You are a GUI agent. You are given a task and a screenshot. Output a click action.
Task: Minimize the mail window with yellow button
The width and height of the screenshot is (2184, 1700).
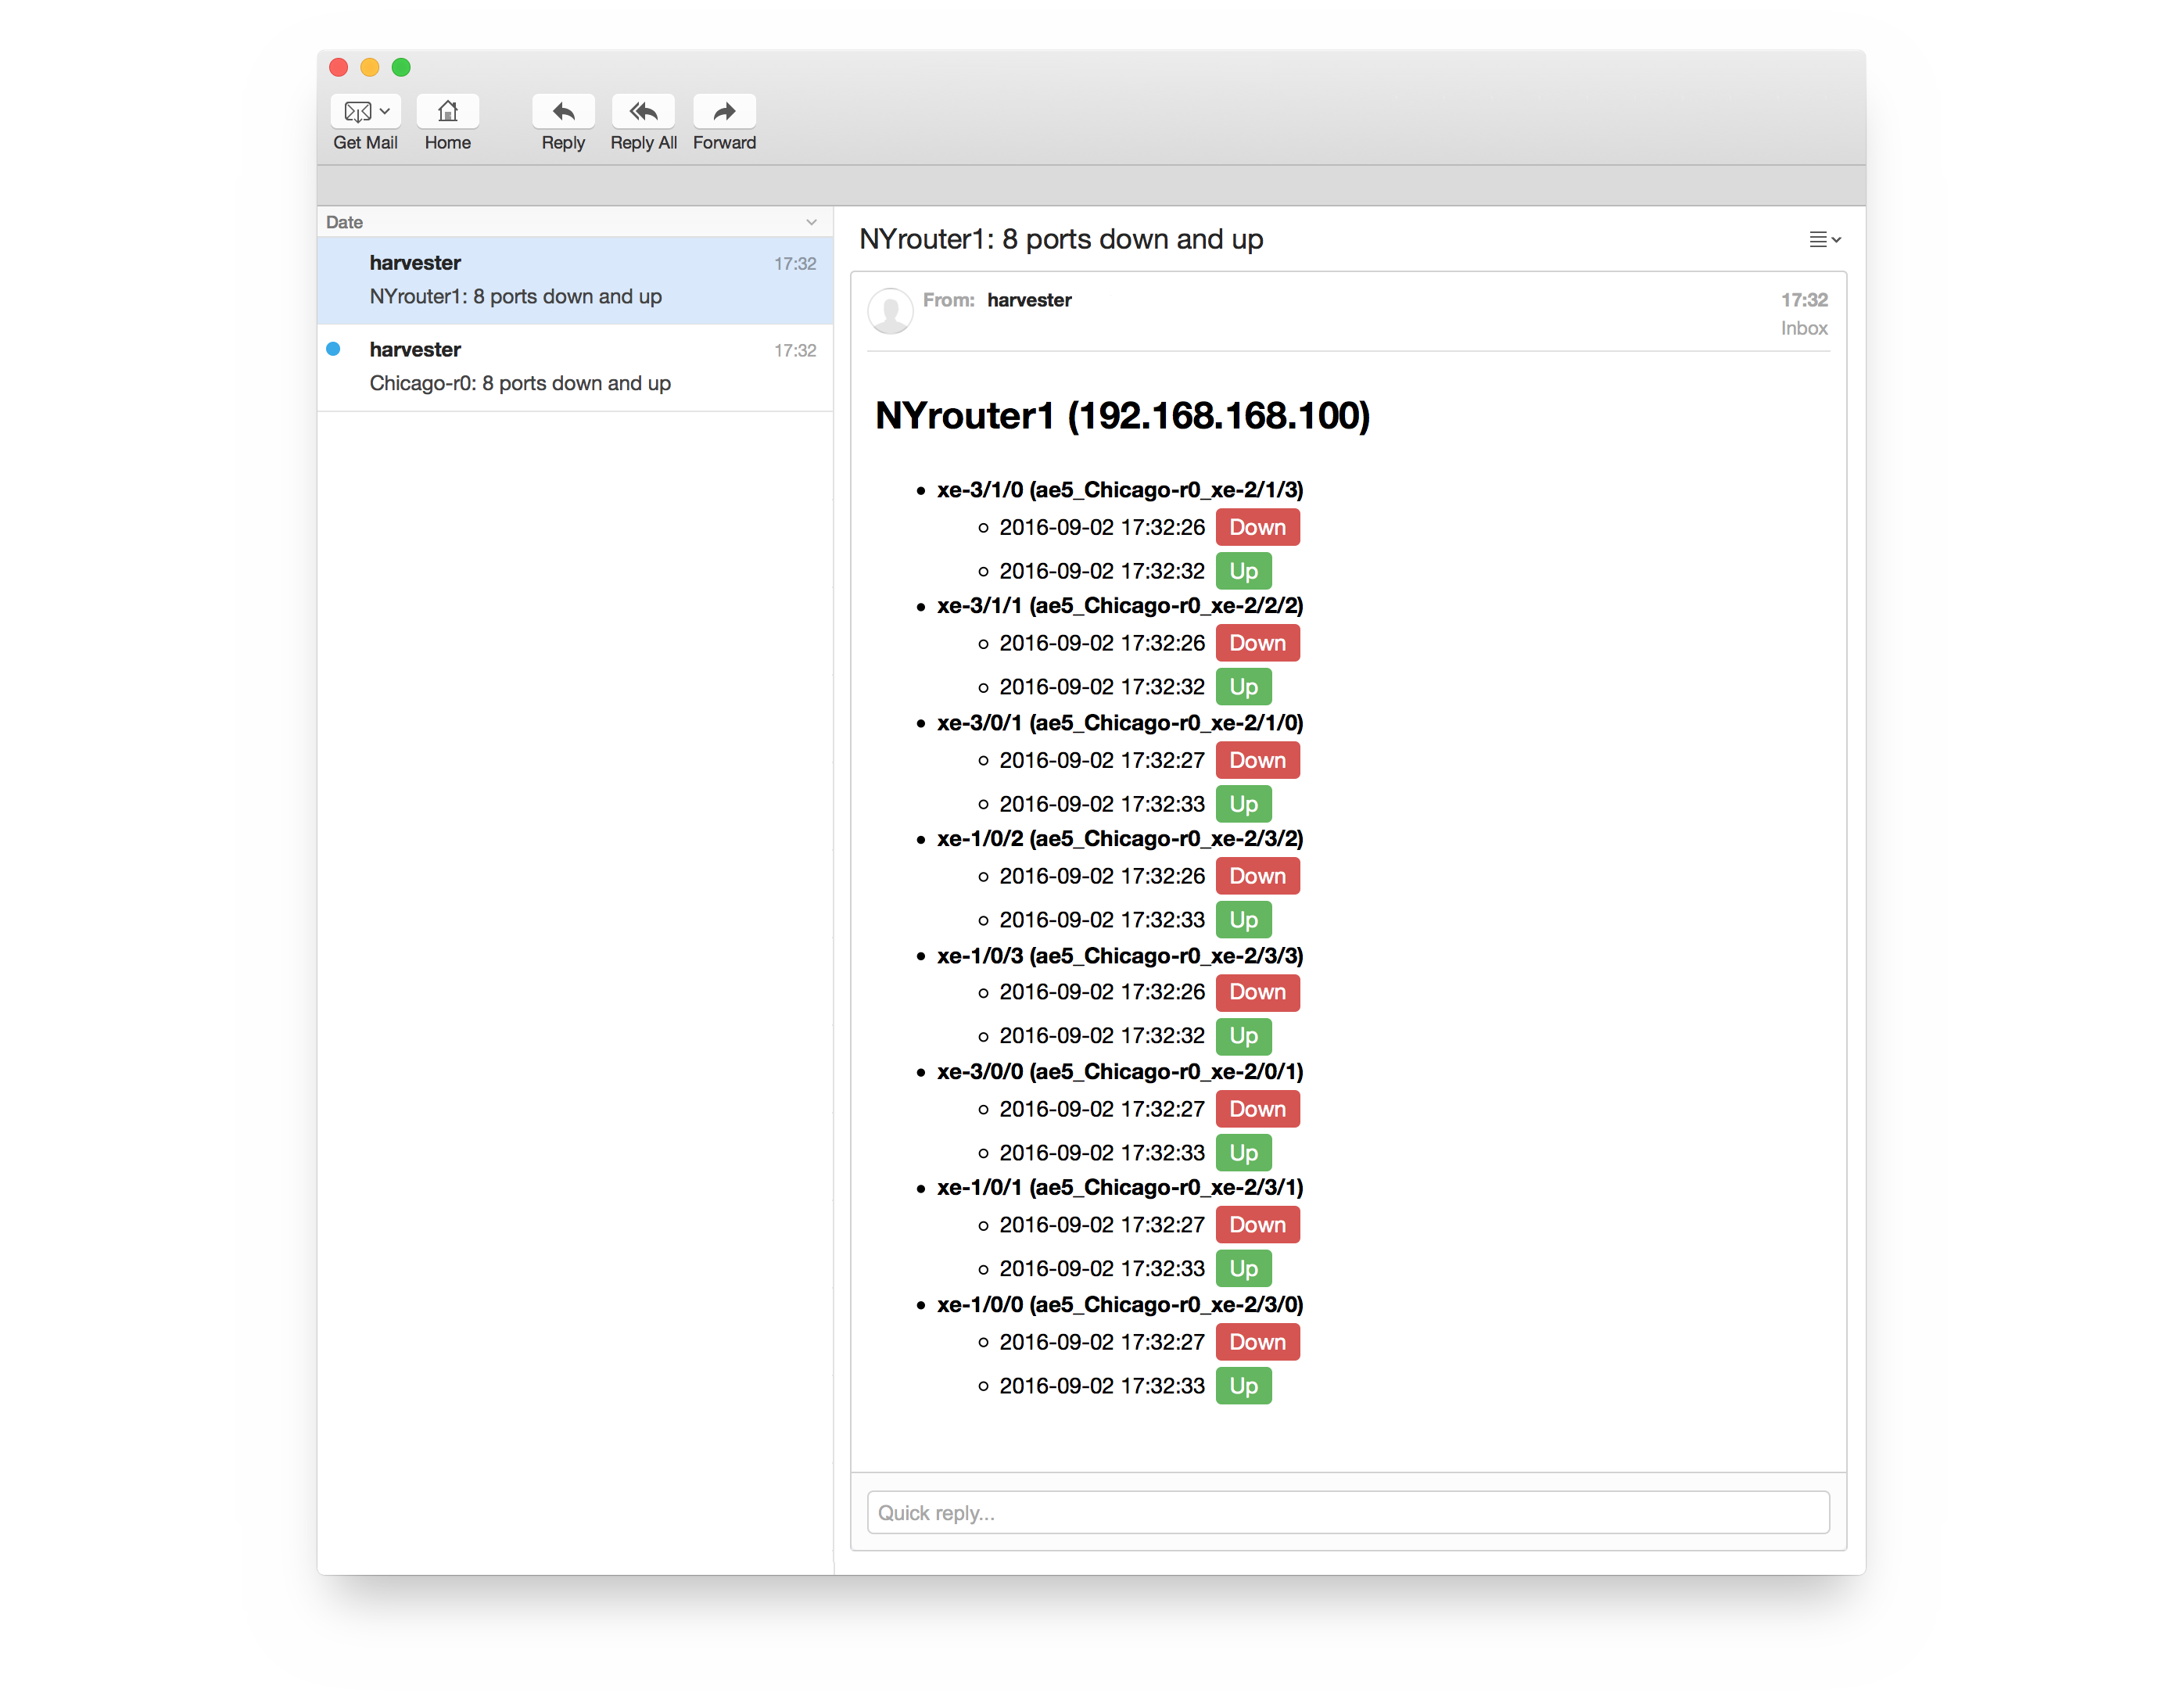pyautogui.click(x=369, y=67)
